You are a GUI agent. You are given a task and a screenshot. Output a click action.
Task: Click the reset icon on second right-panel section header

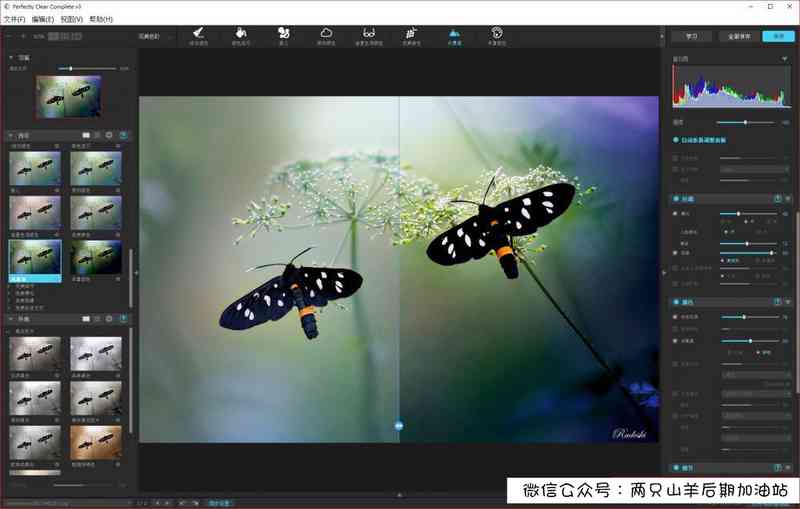pos(778,302)
